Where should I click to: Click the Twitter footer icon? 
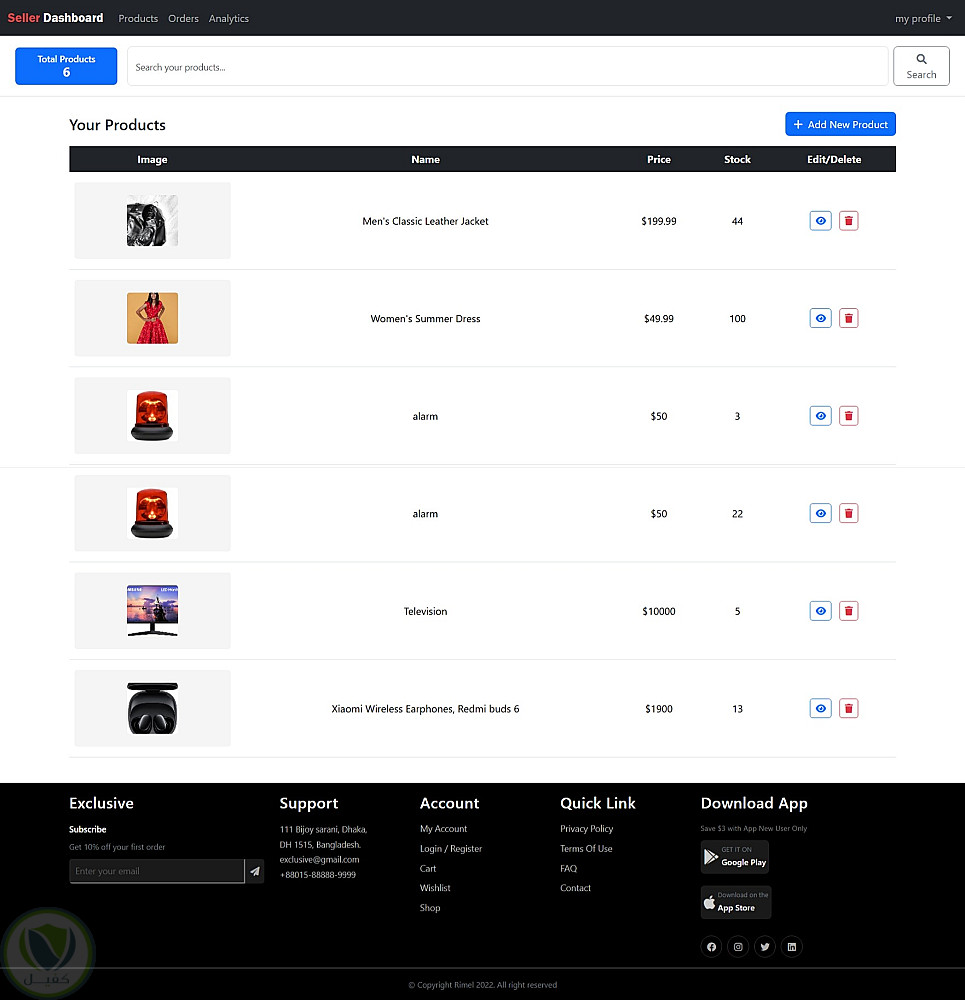pos(765,947)
